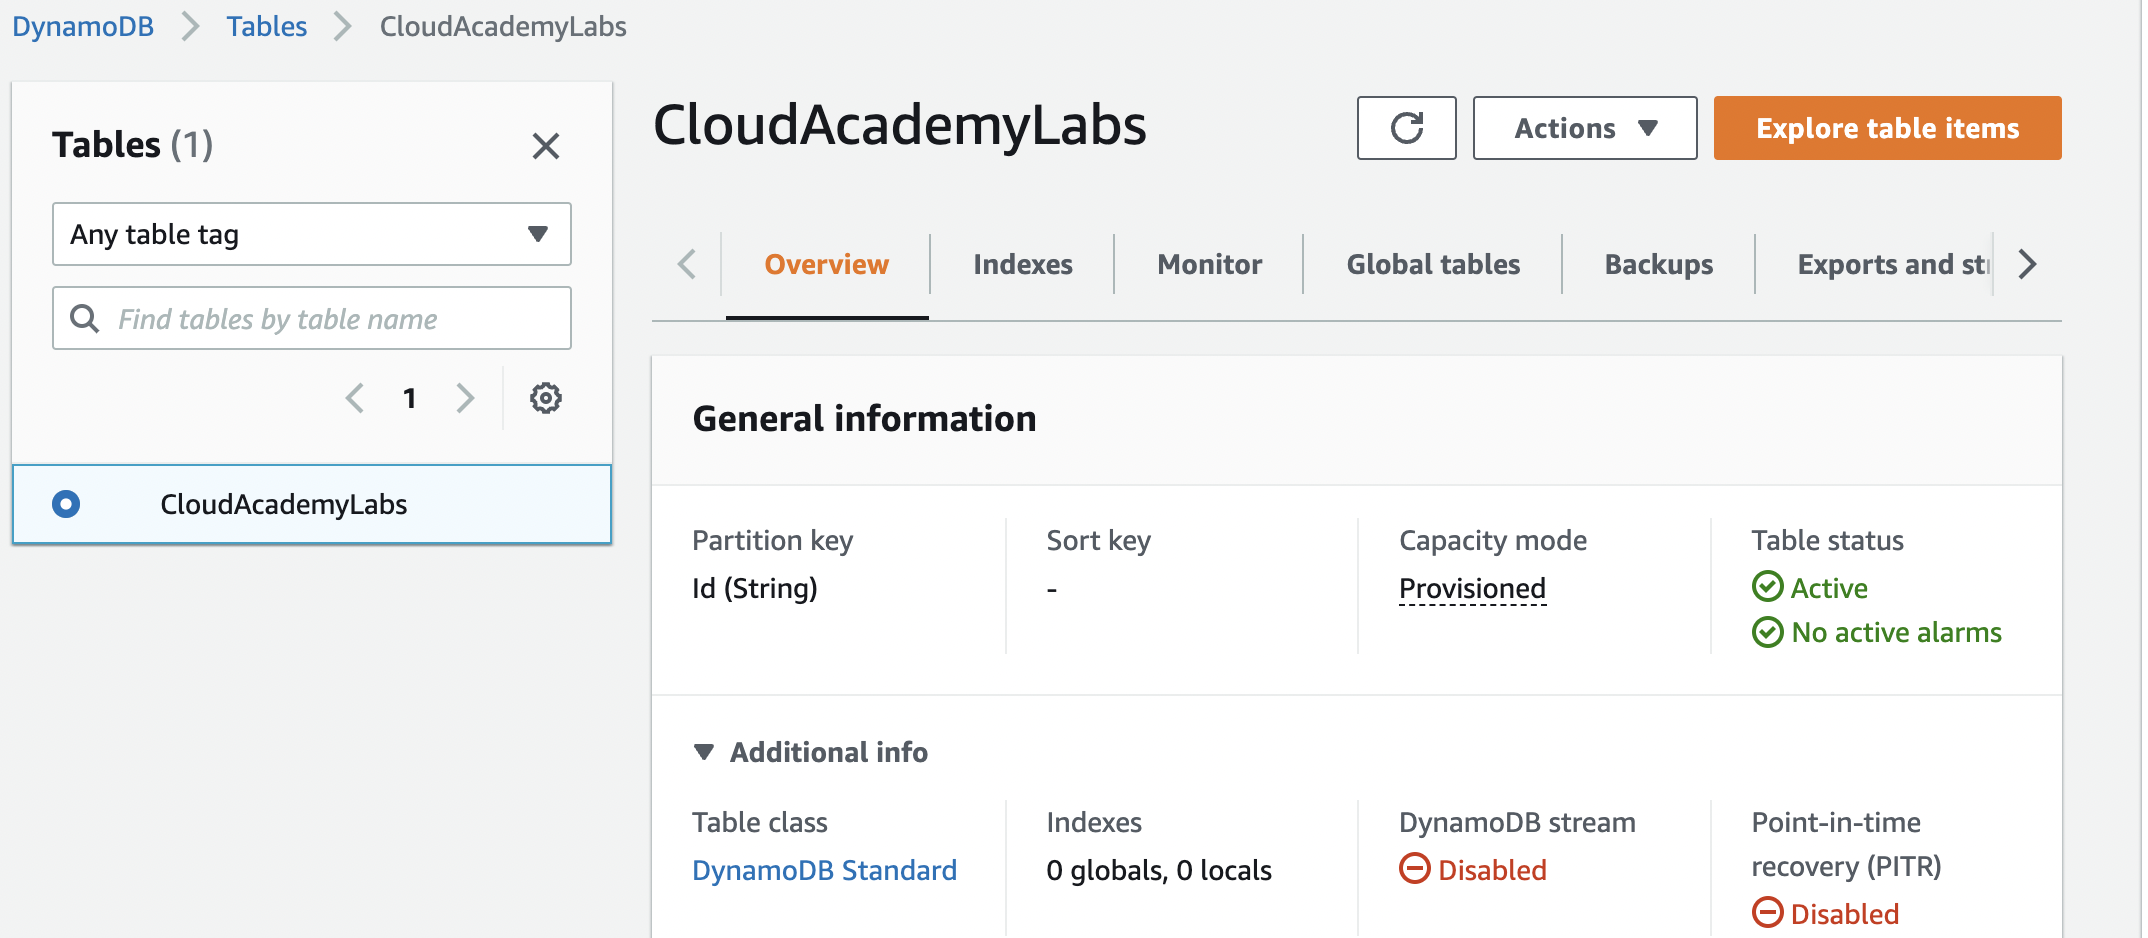This screenshot has width=2148, height=938.
Task: Collapse the Additional info section
Action: 705,752
